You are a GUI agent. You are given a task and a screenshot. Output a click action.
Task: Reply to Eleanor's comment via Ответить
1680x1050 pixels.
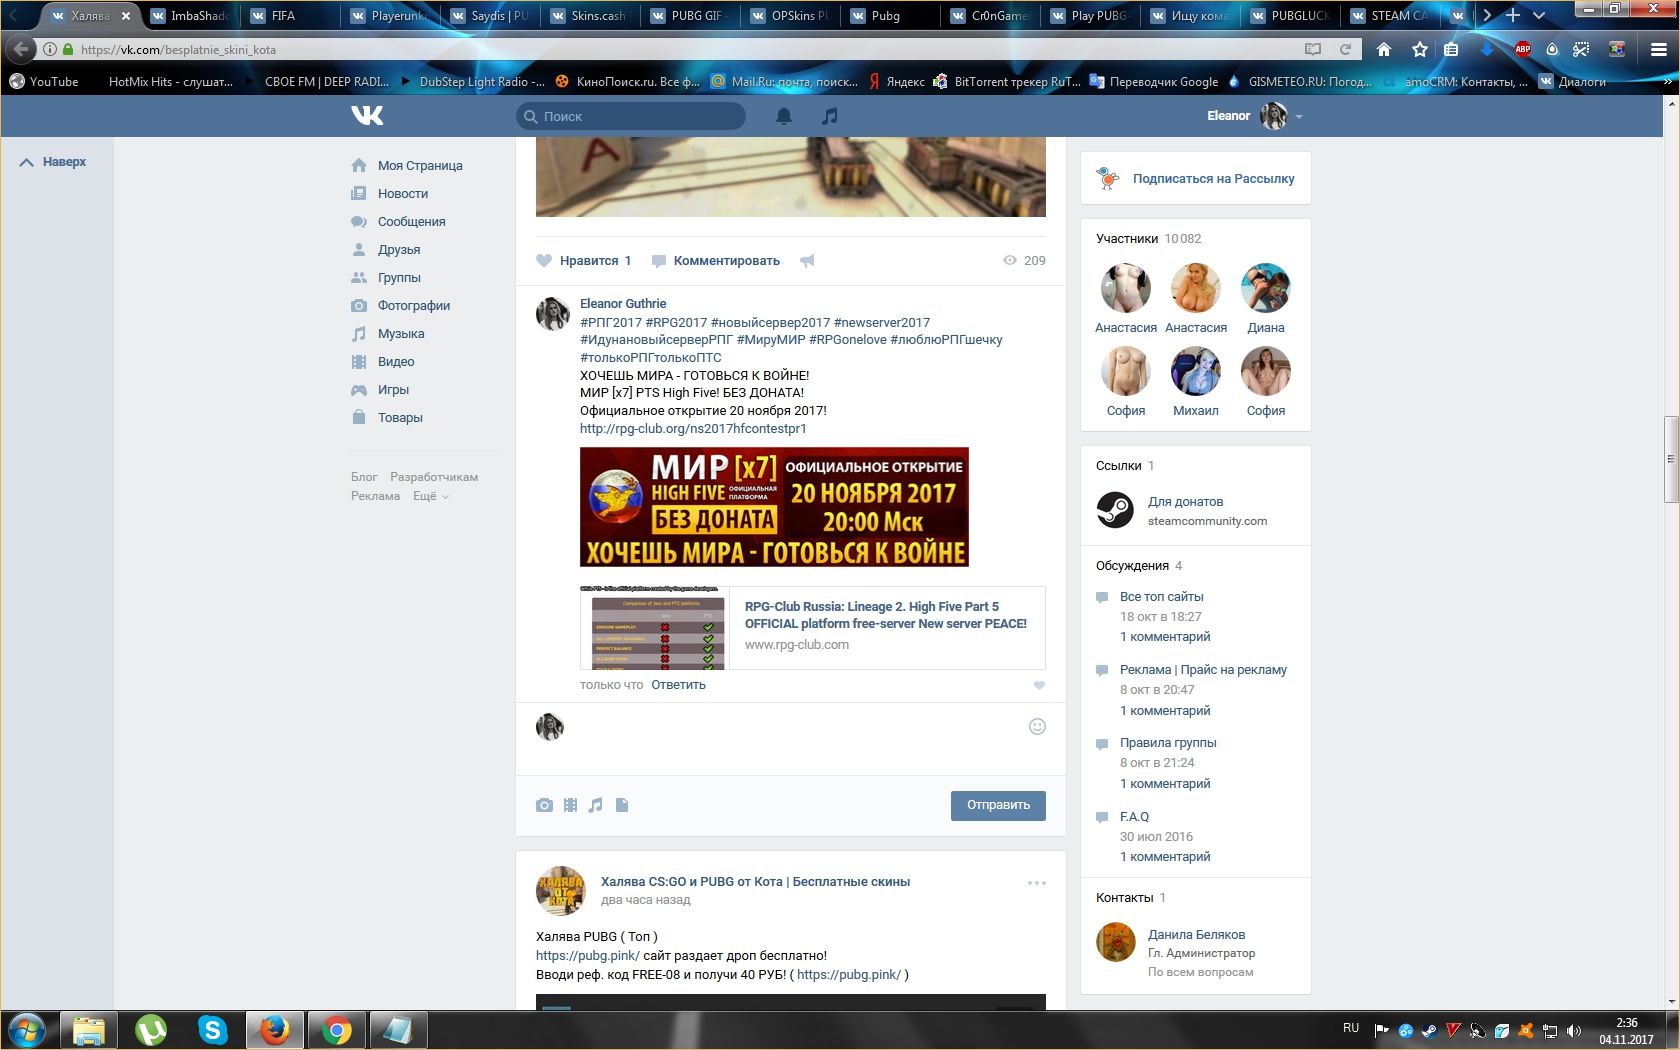(678, 685)
